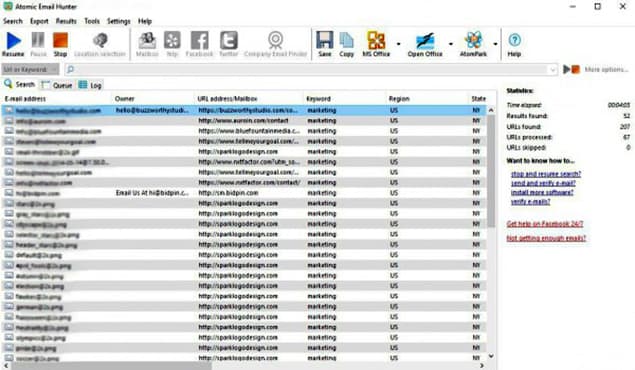The height and width of the screenshot is (370, 635).
Task: Sort by the Keyword column header
Action: pyautogui.click(x=345, y=99)
